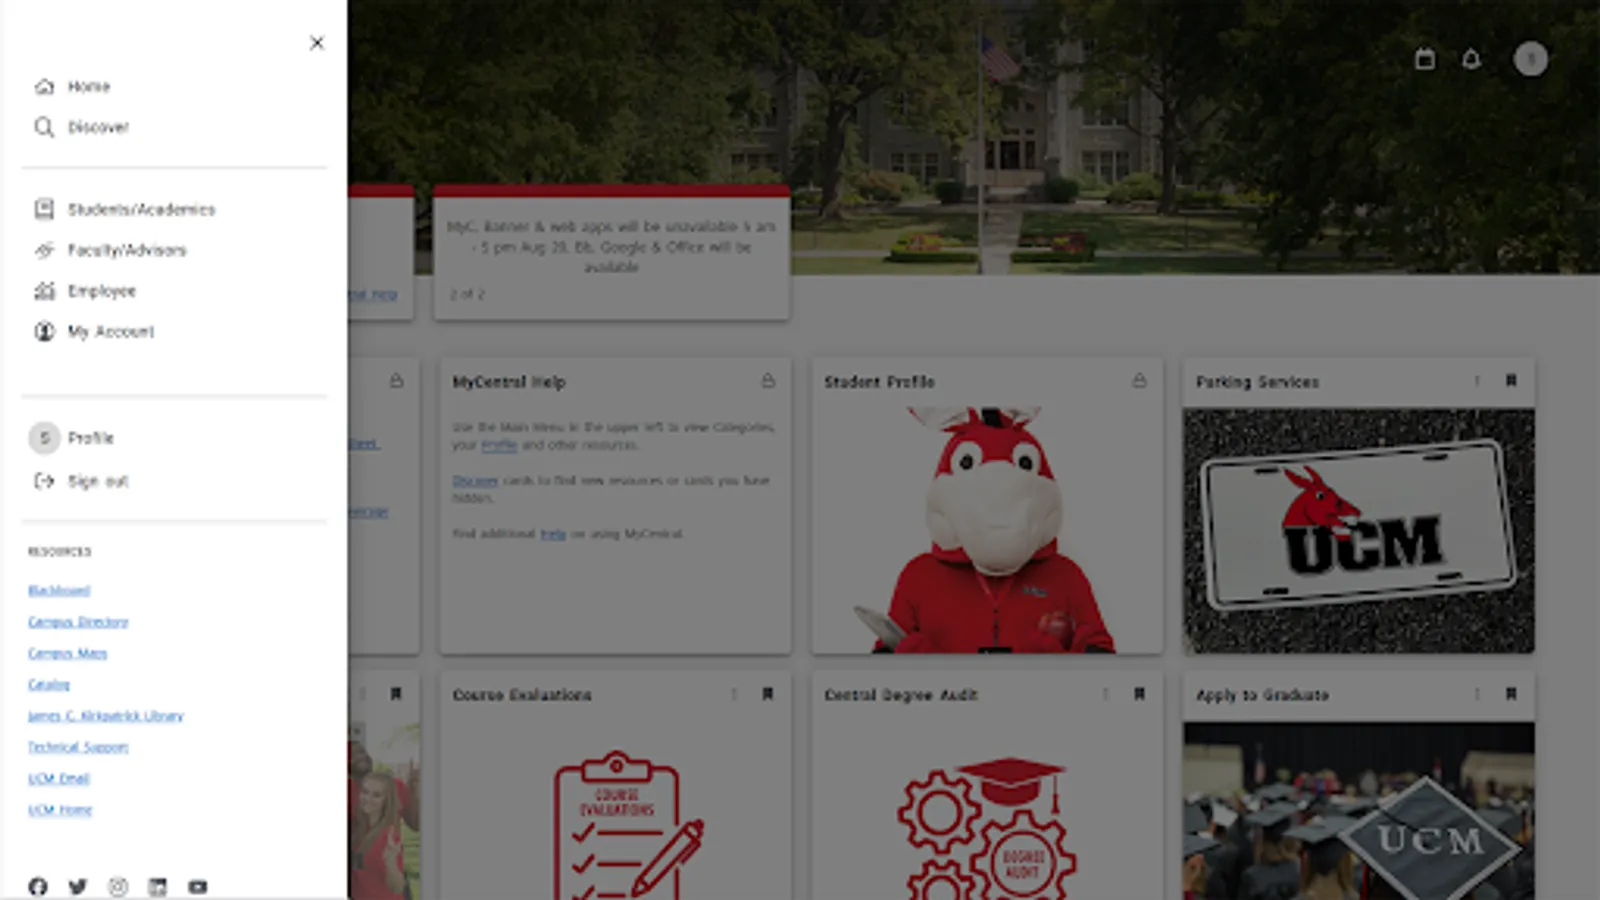The height and width of the screenshot is (900, 1600).
Task: Open more options on Parking Services card
Action: (1477, 381)
